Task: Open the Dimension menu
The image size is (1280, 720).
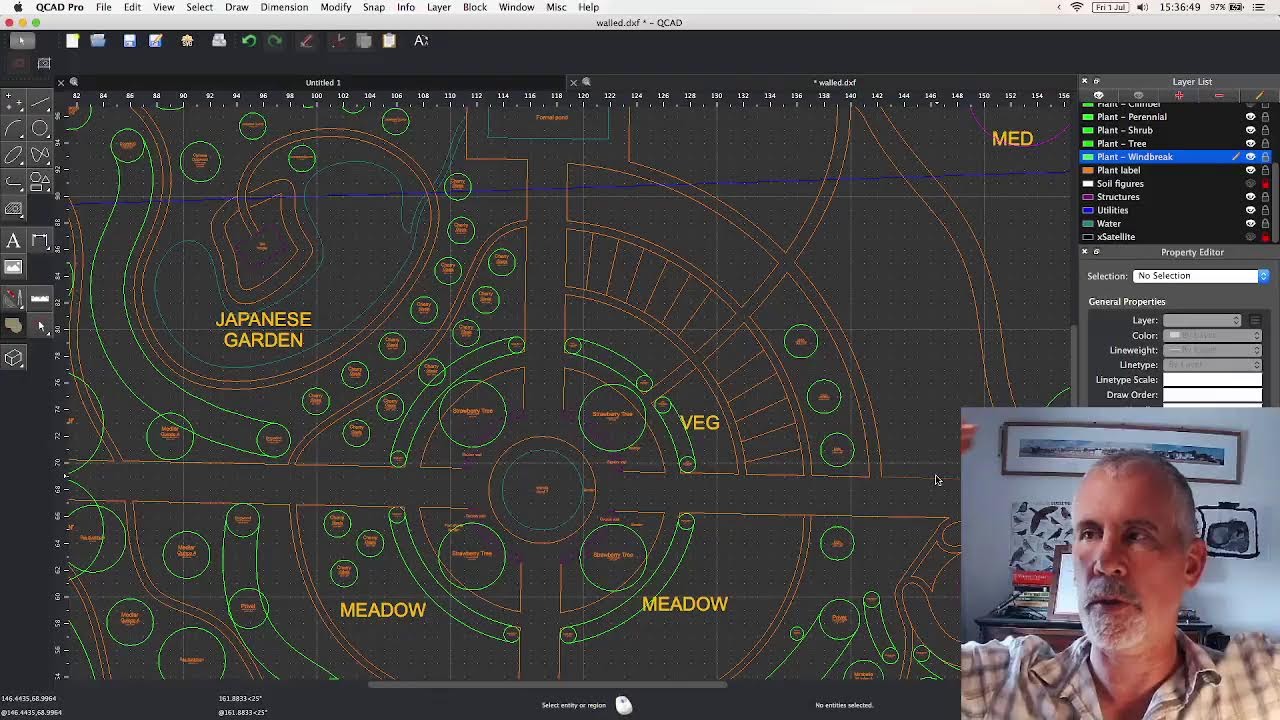Action: coord(284,7)
